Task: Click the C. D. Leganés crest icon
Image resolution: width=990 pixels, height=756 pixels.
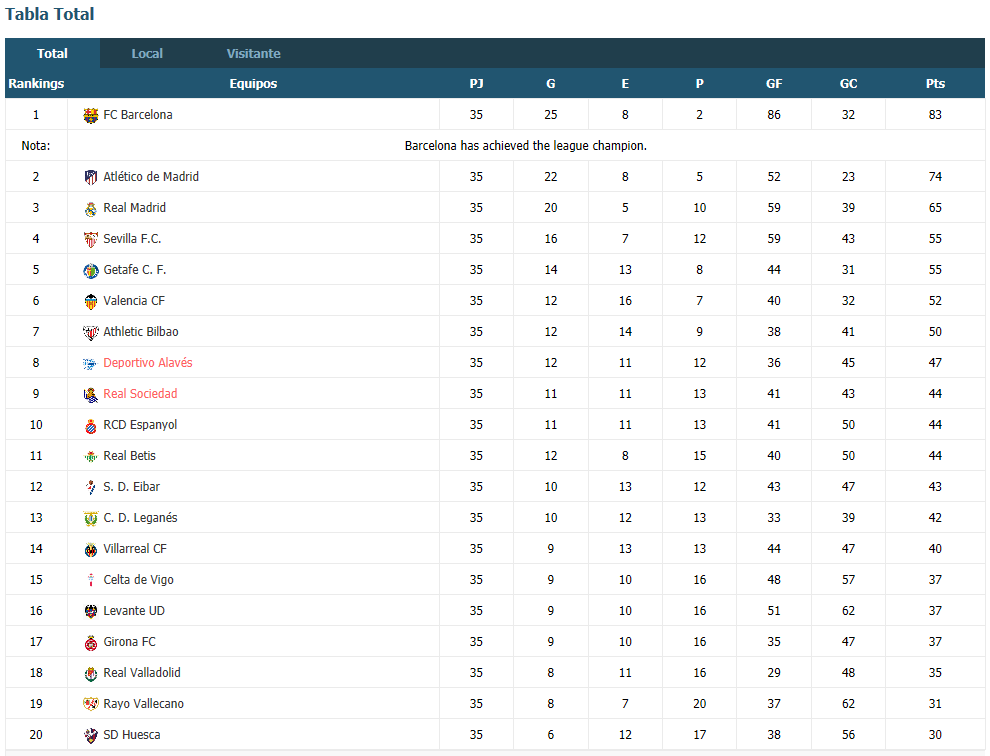Action: click(91, 518)
